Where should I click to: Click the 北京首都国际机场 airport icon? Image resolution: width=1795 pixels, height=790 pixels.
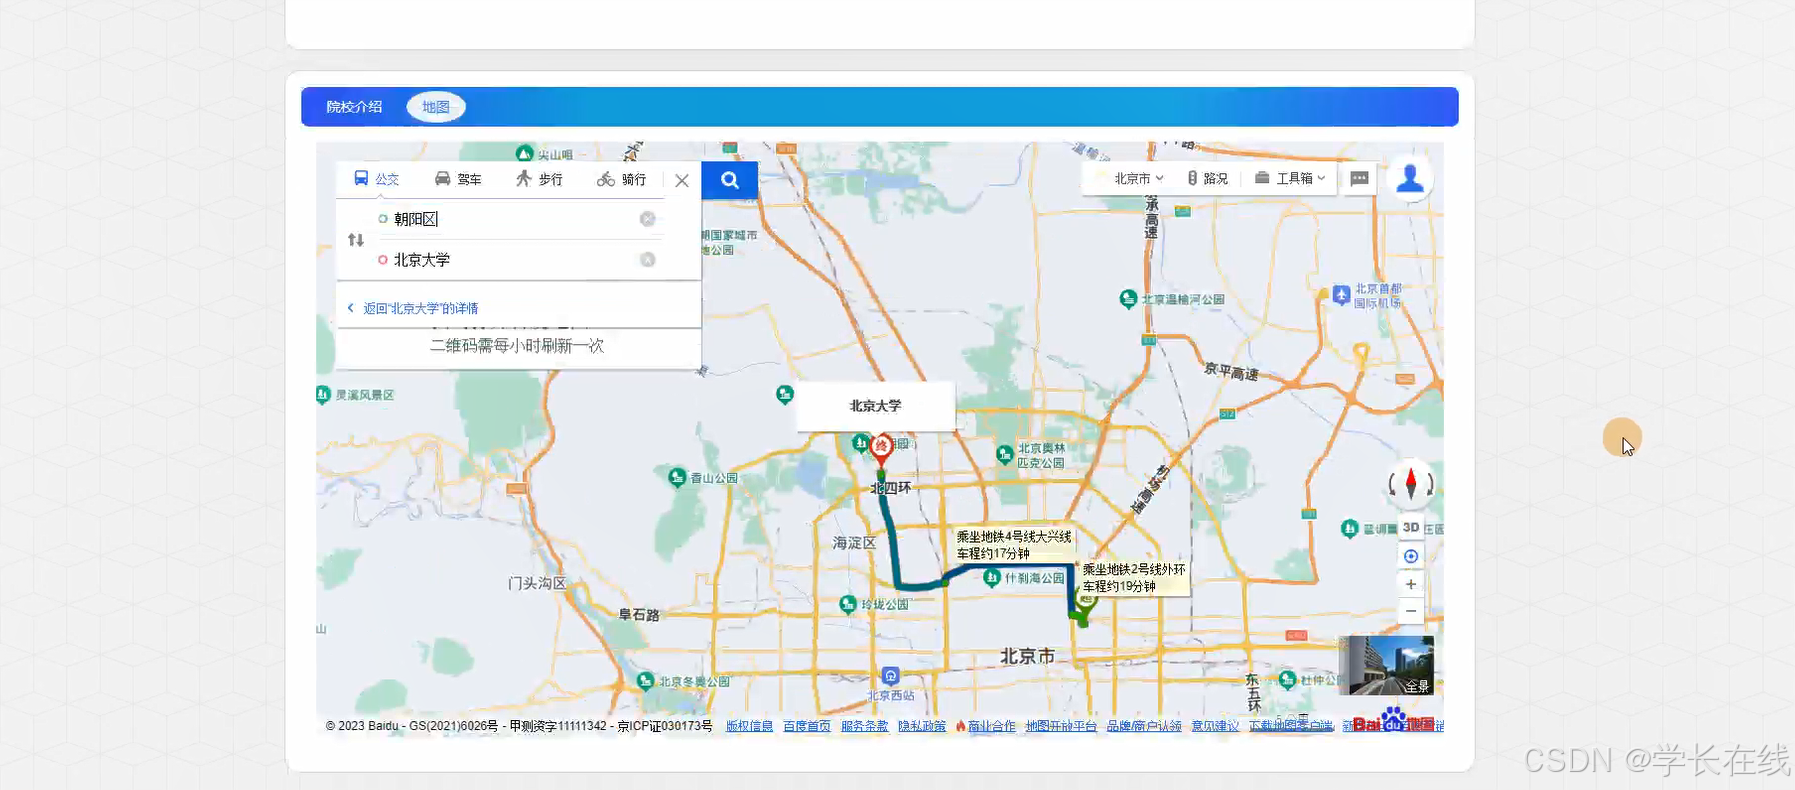1342,295
